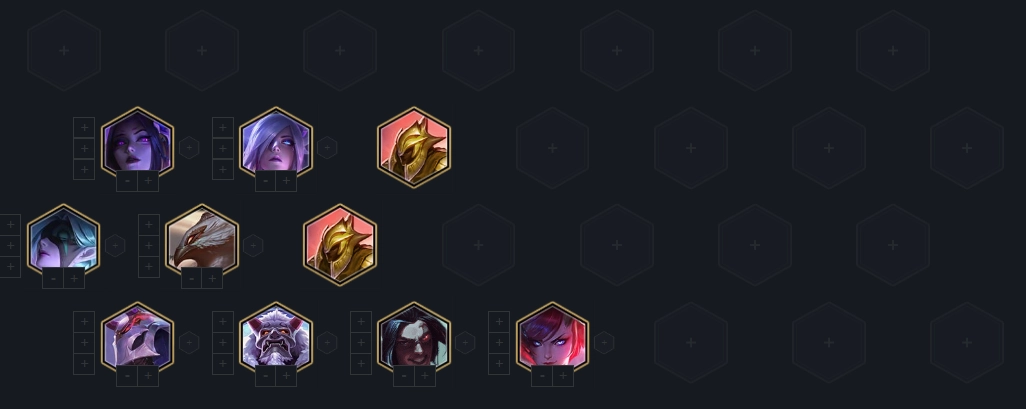Select the teal-haired blindfolded elf champion

click(x=63, y=241)
